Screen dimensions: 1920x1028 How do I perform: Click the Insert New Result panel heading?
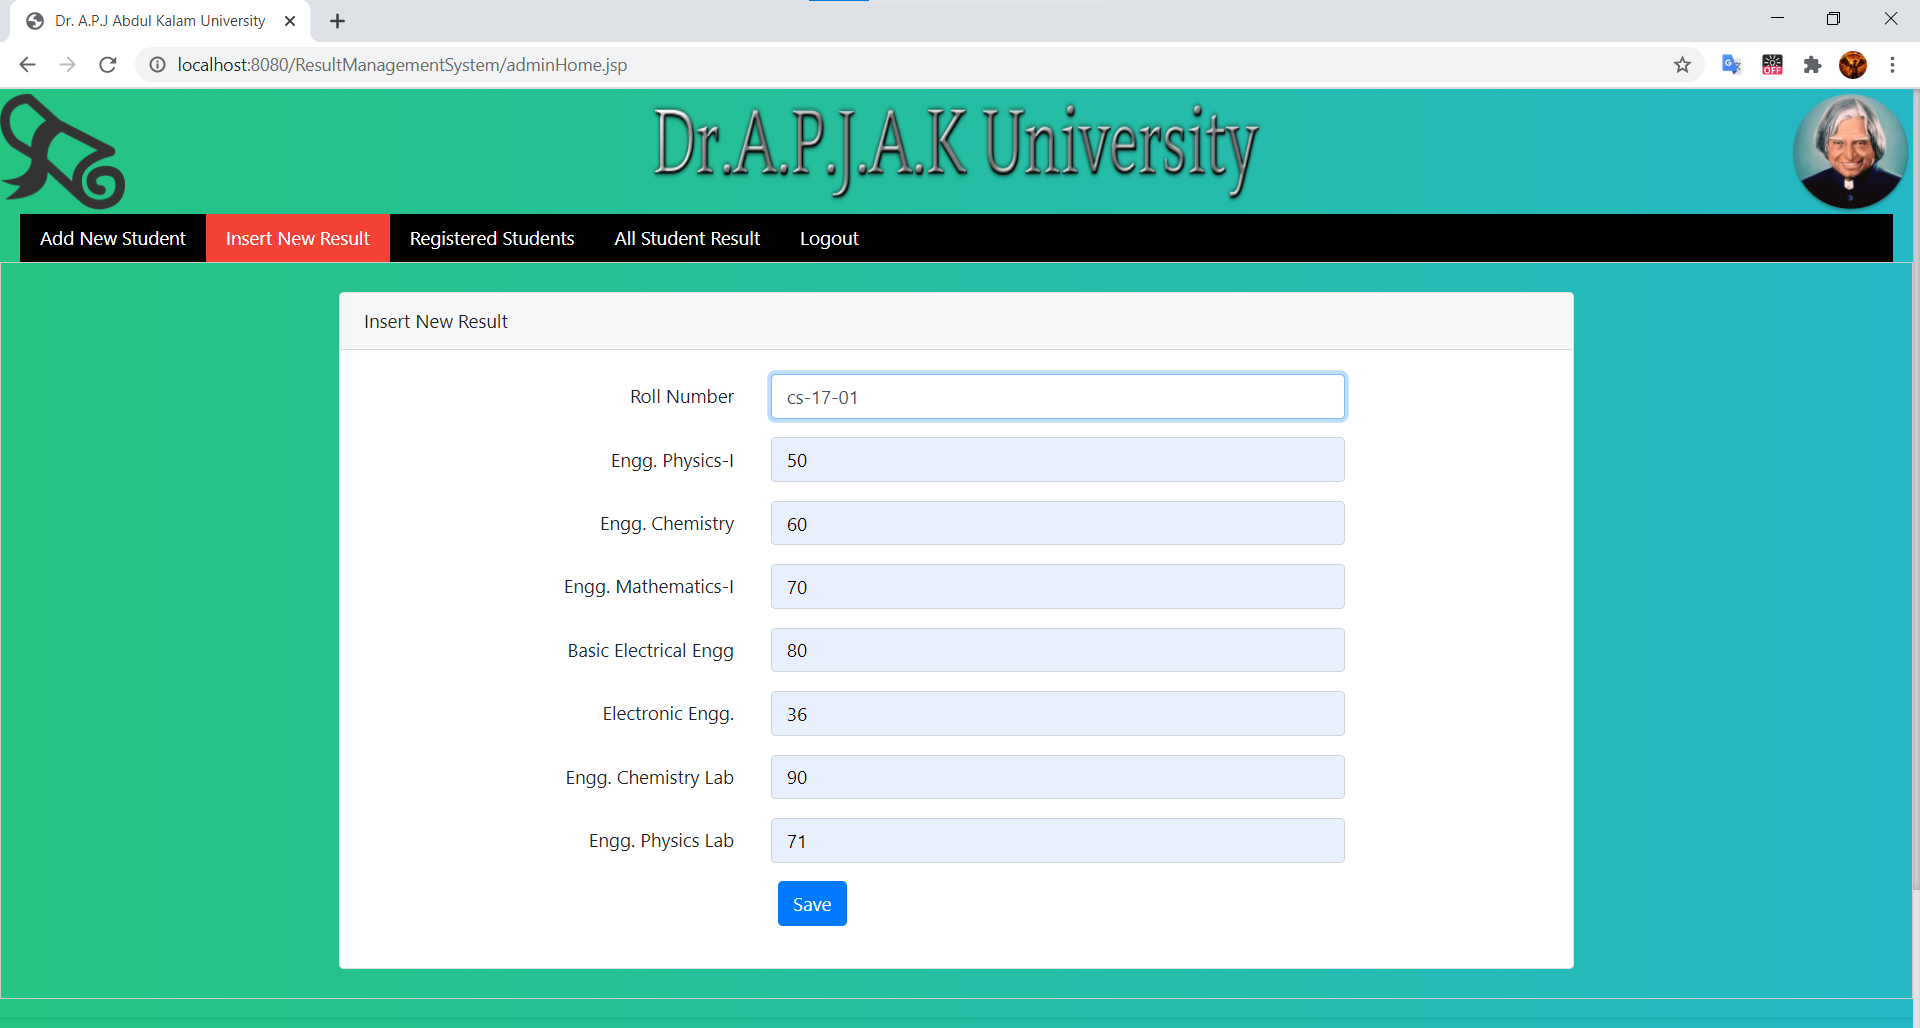point(436,322)
